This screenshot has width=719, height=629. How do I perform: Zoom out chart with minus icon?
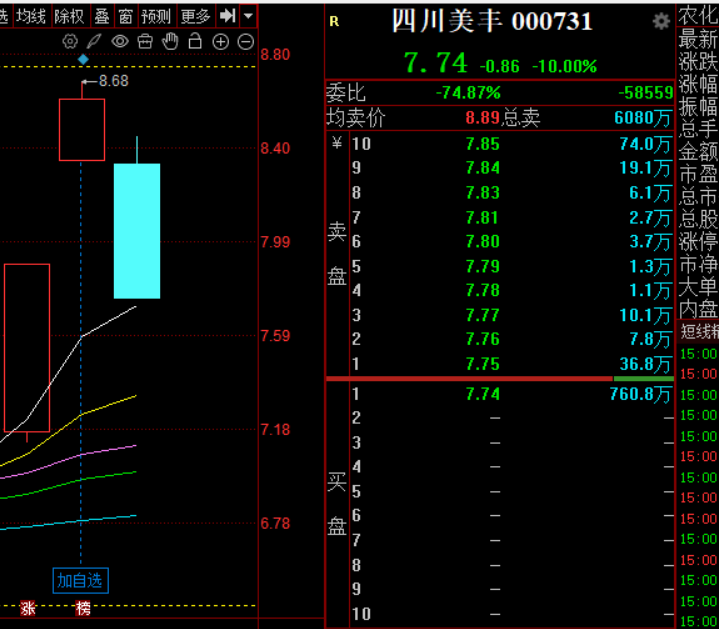tap(246, 42)
